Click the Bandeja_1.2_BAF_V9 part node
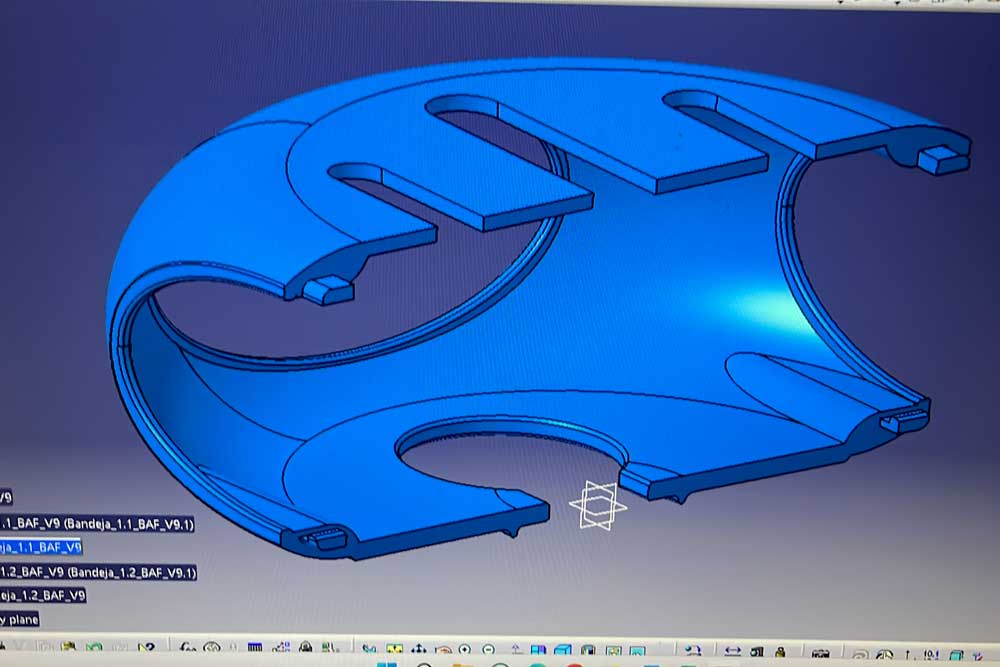This screenshot has height=667, width=1000. (x=42, y=596)
